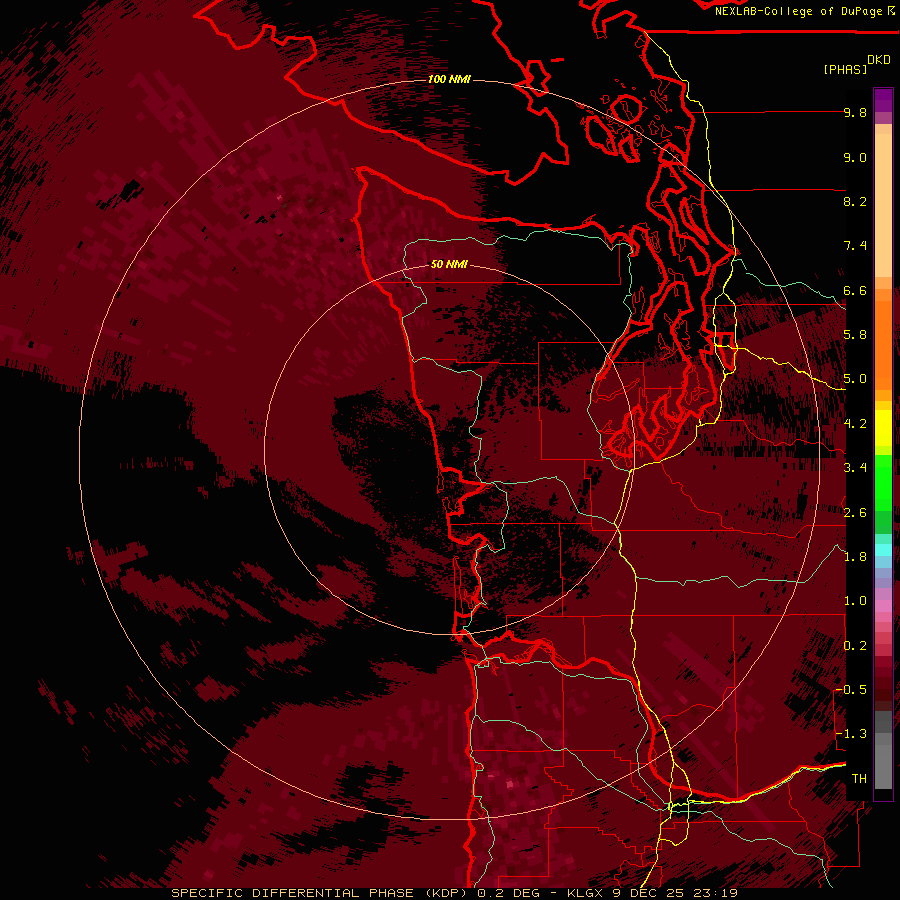900x900 pixels.
Task: Select the -0.5 value on color scale
Action: (851, 690)
